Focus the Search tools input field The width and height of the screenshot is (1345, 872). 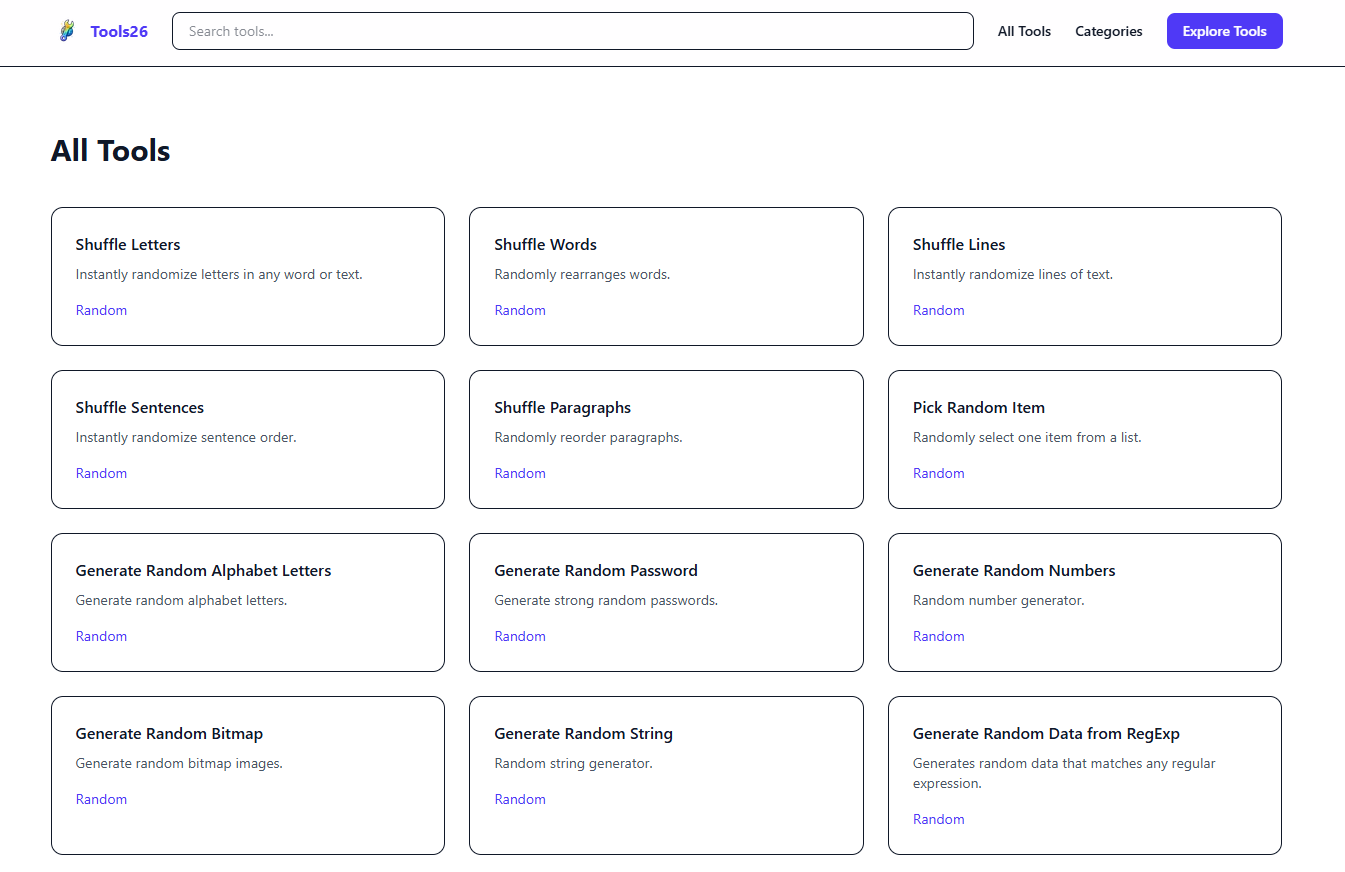point(572,31)
